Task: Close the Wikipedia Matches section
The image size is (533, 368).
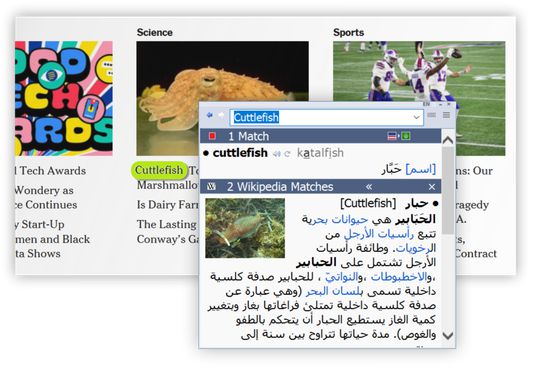Action: pos(432,187)
